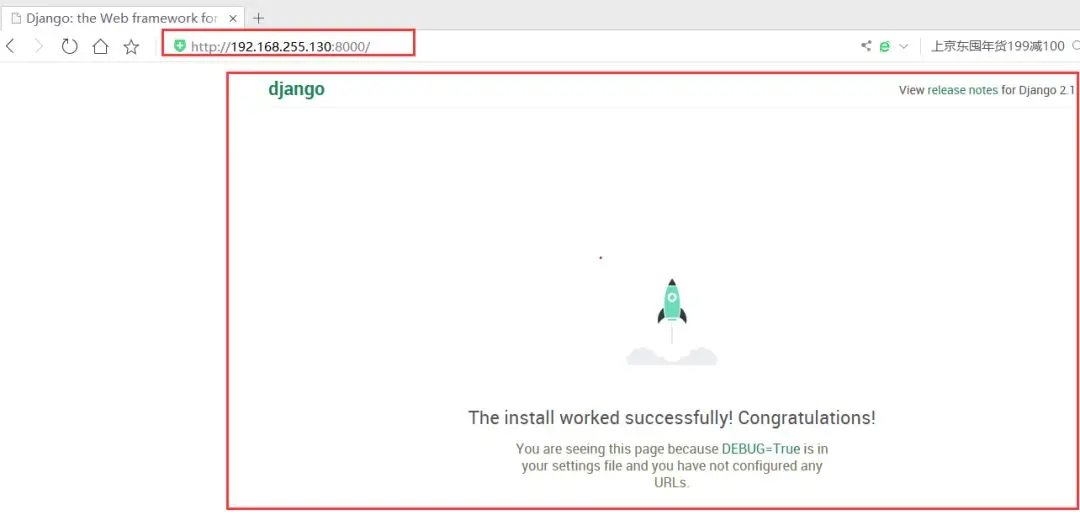Screen dimensions: 1080x526
Task: Click the search box with Chinese text
Action: pos(1000,46)
